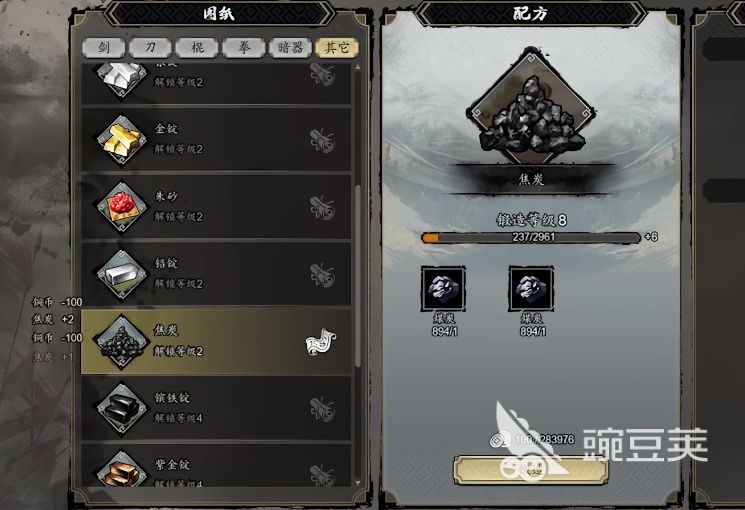The image size is (745, 510).
Task: Open the 拳 weapon tab
Action: tap(244, 48)
